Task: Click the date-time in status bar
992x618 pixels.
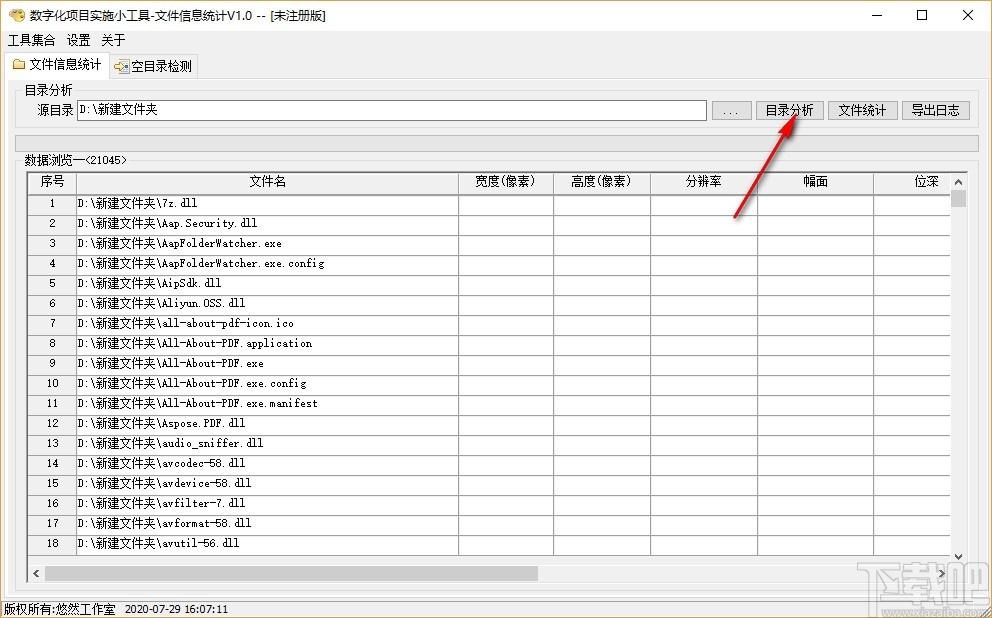Action: (x=176, y=610)
